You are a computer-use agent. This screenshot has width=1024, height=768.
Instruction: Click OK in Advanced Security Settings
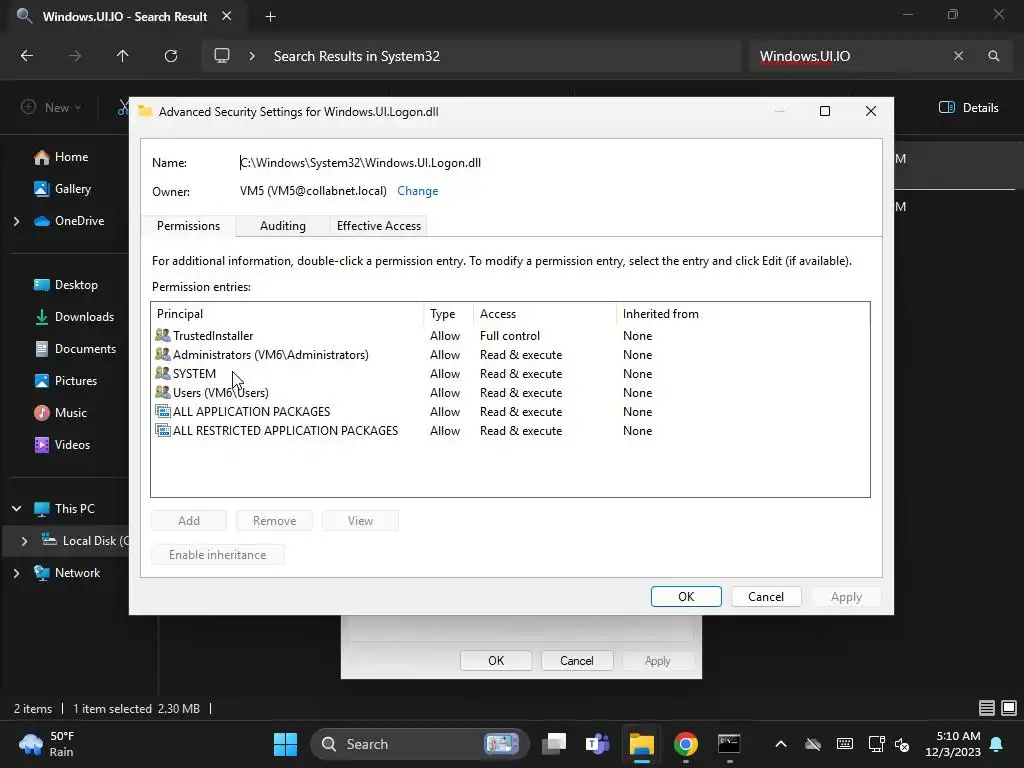686,596
